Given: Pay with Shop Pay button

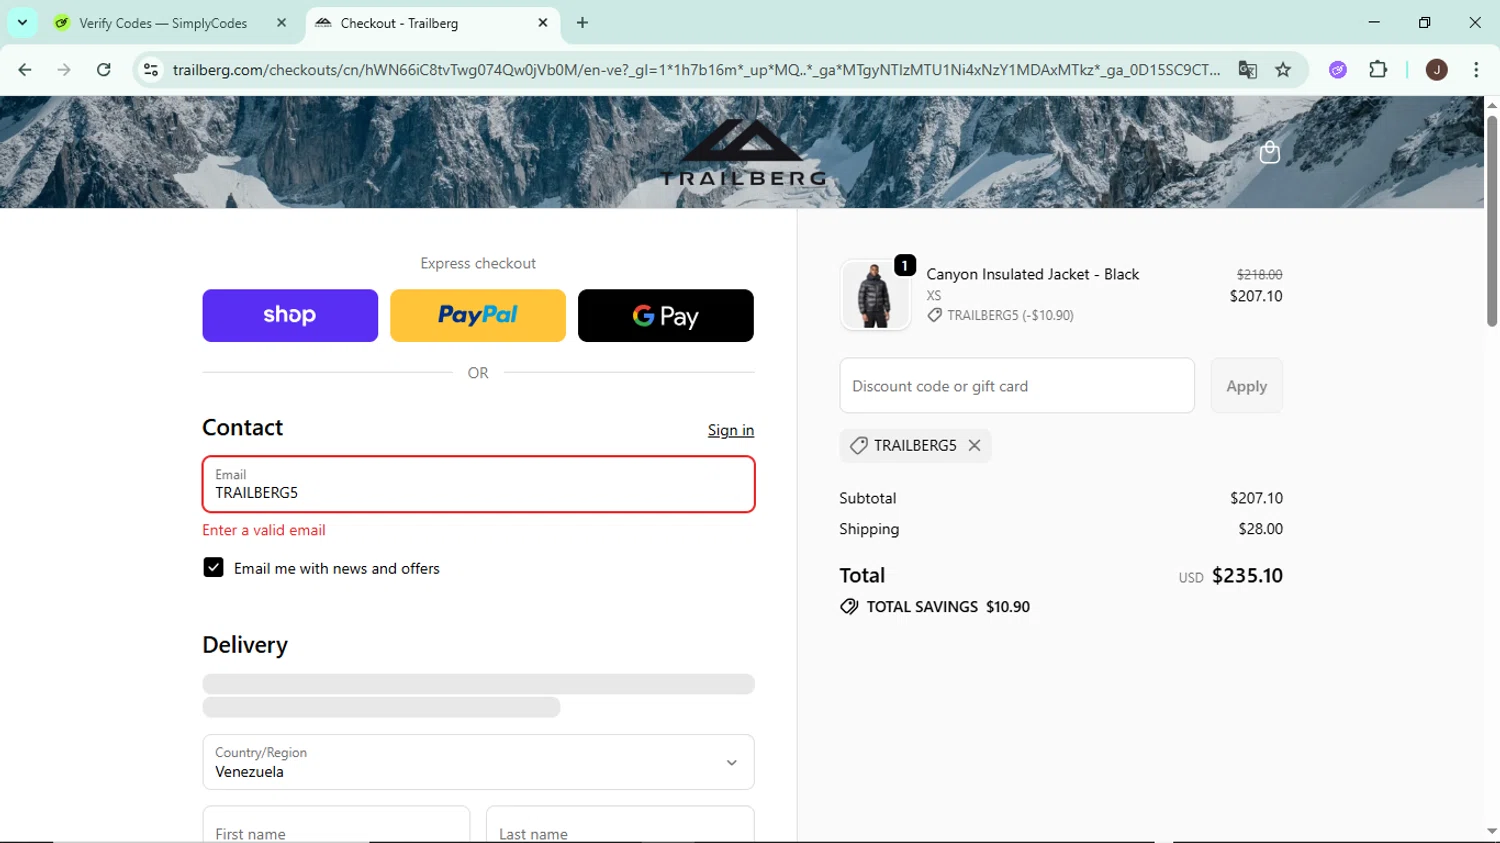Looking at the screenshot, I should [290, 315].
